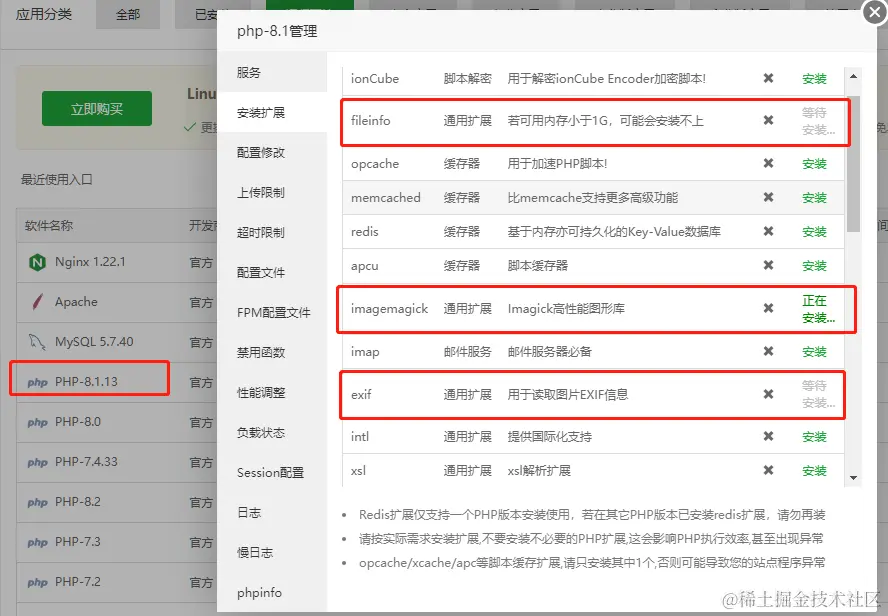
Task: Open 超时限制 section
Action: click(x=272, y=232)
